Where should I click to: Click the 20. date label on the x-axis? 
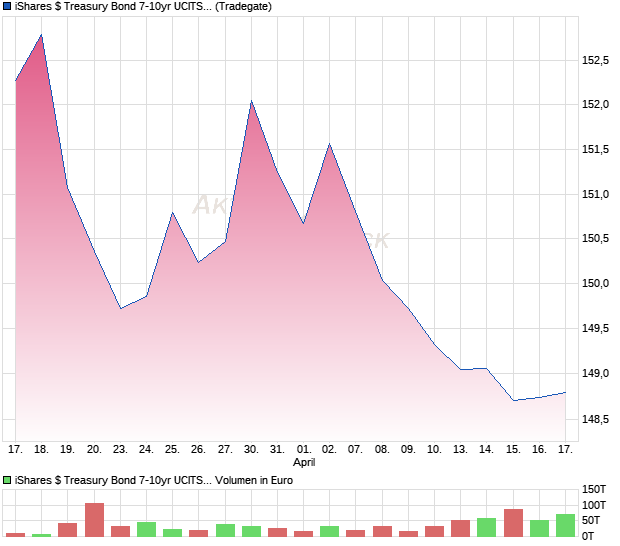click(x=94, y=450)
